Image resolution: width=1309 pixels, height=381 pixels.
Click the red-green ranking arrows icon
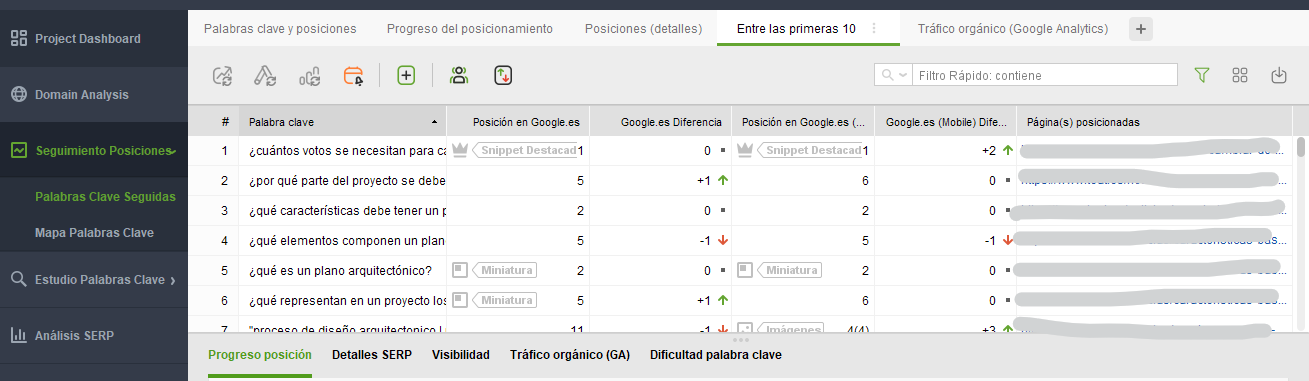[504, 75]
